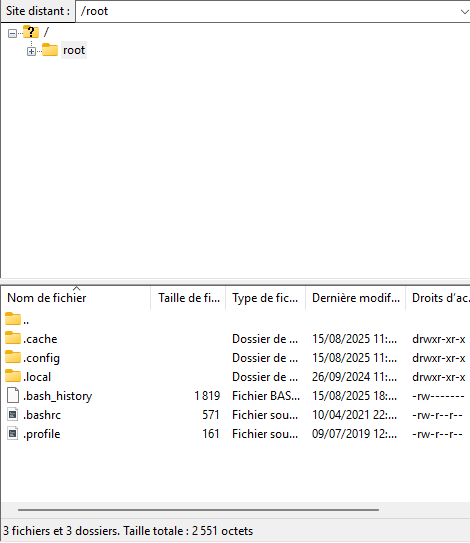
Task: Open the parent directory '..' folder
Action: 17,319
